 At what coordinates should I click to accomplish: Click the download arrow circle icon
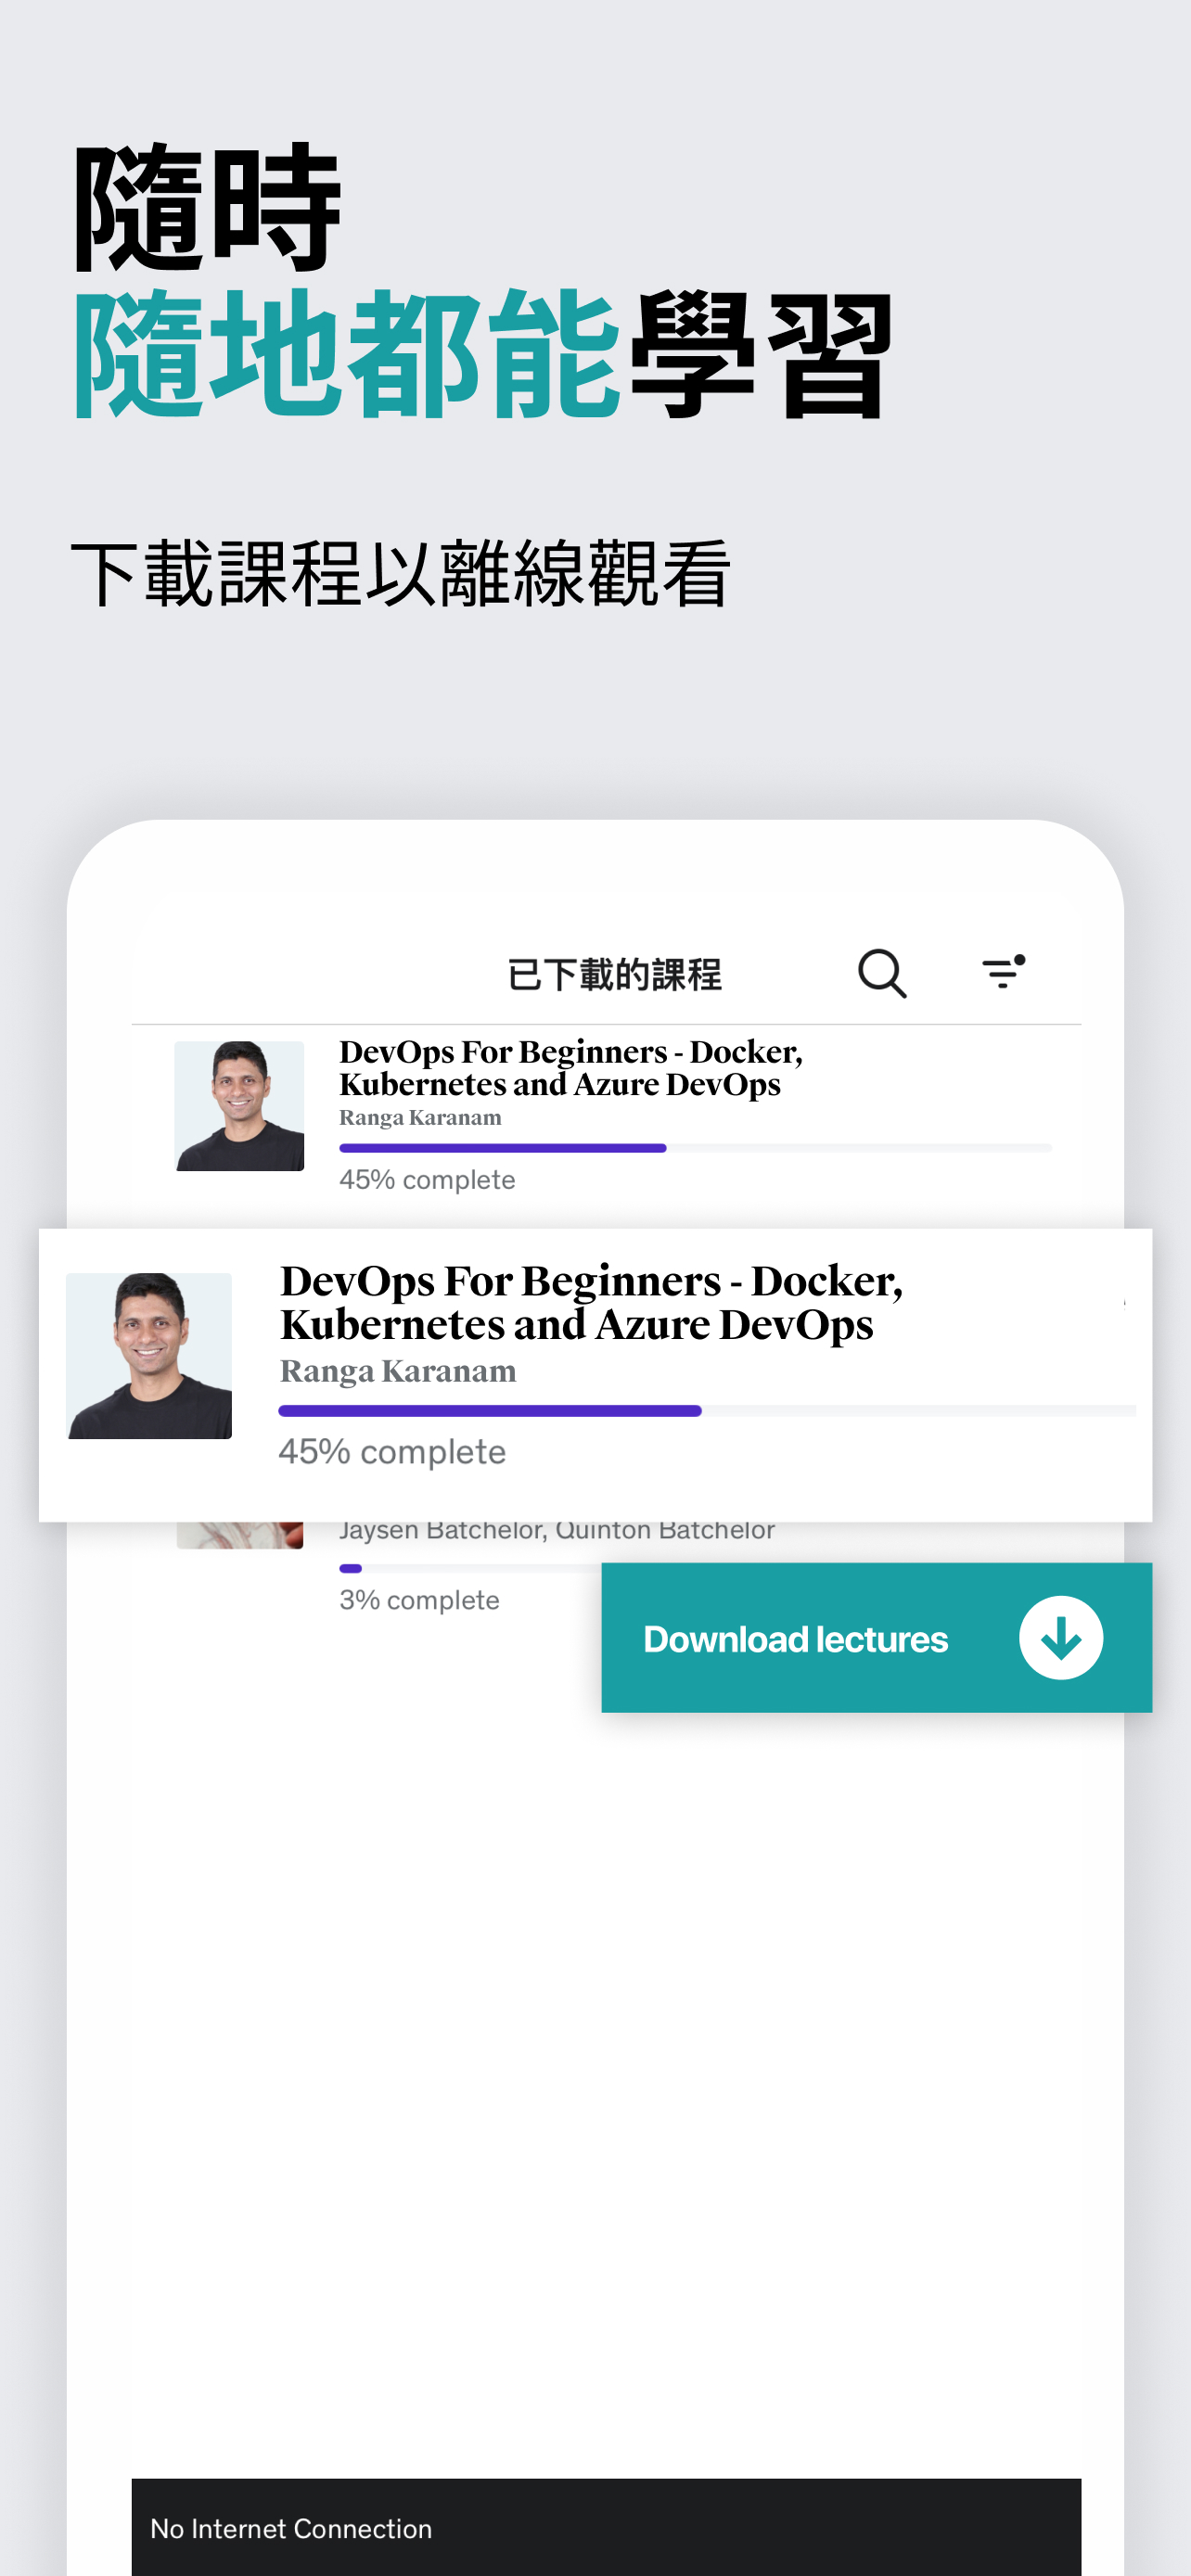coord(1060,1637)
